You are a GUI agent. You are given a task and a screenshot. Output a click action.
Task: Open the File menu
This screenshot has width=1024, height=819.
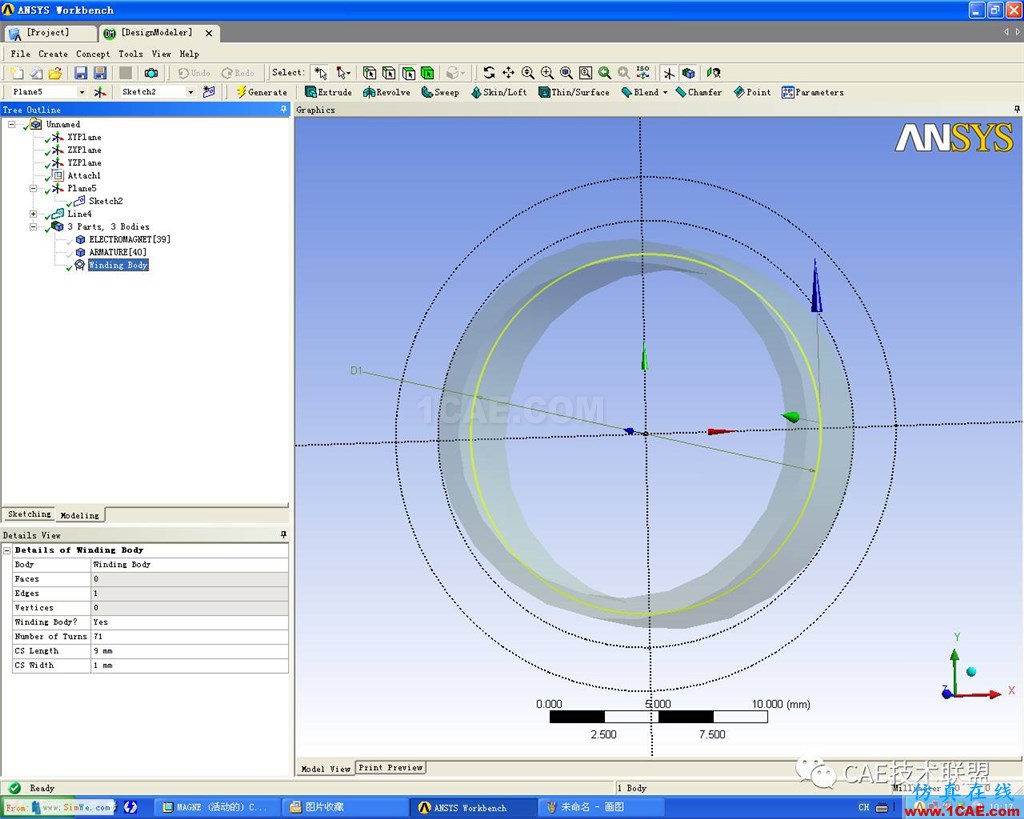[20, 54]
